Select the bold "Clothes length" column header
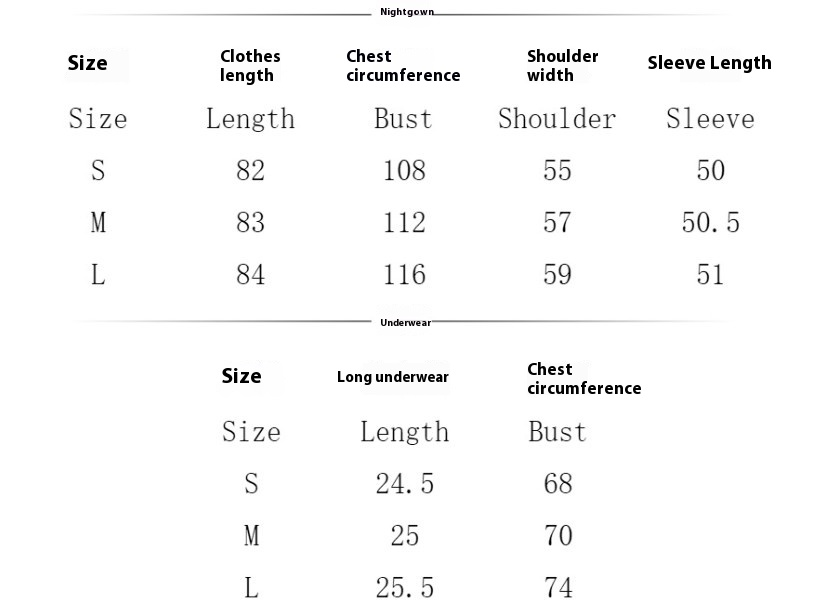 point(250,66)
